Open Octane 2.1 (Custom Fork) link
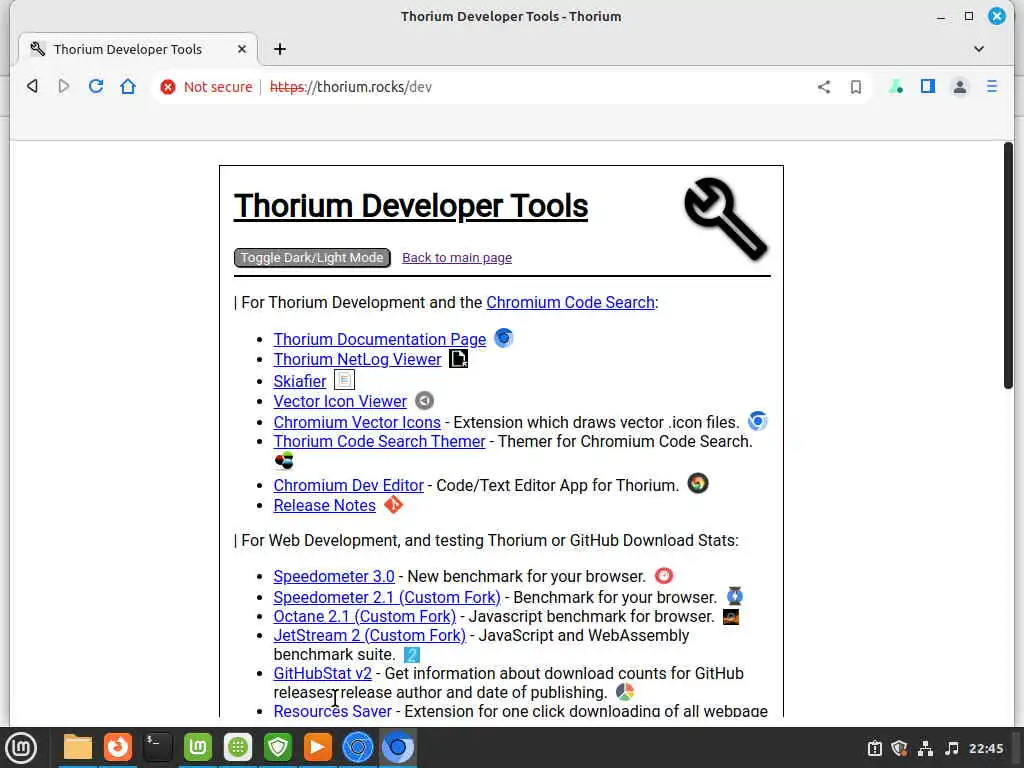 [364, 616]
